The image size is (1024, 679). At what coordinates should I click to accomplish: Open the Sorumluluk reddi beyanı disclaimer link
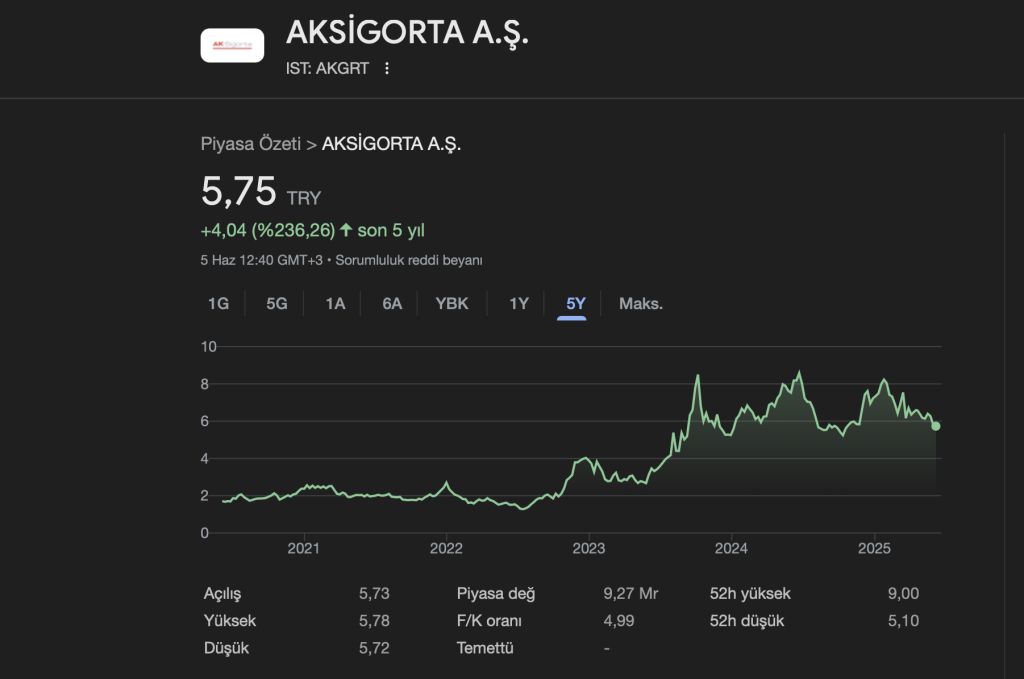coord(408,260)
